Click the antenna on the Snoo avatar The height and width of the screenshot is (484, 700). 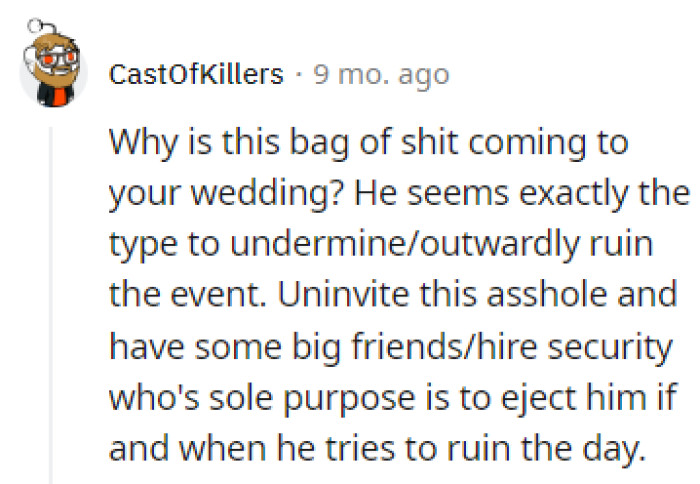click(37, 27)
